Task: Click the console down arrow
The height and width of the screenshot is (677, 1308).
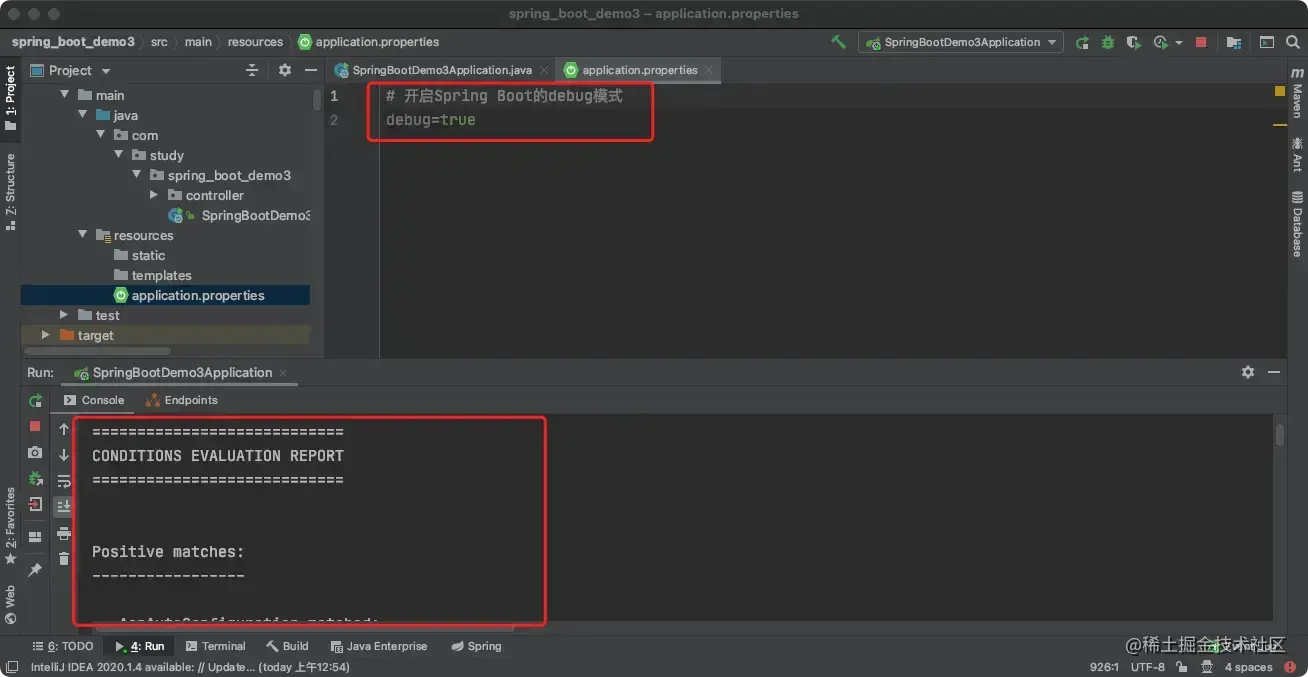Action: tap(64, 455)
